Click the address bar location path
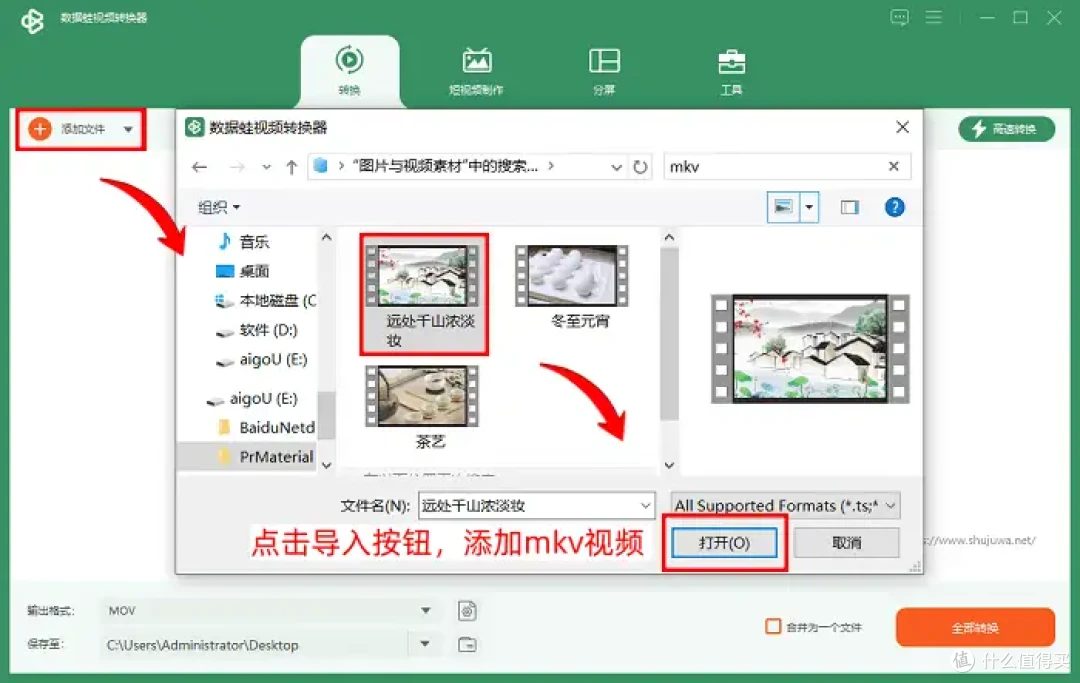The image size is (1080, 683). [x=444, y=166]
